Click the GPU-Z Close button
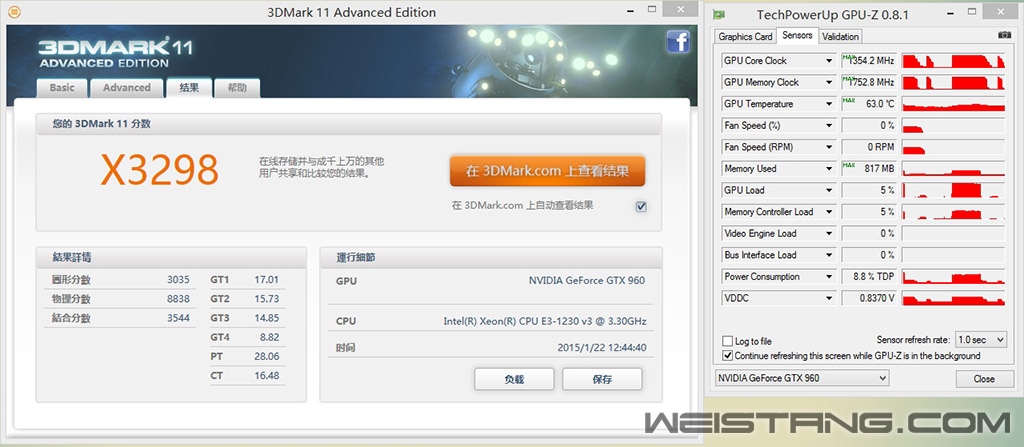Viewport: 1024px width, 447px height. (x=984, y=379)
